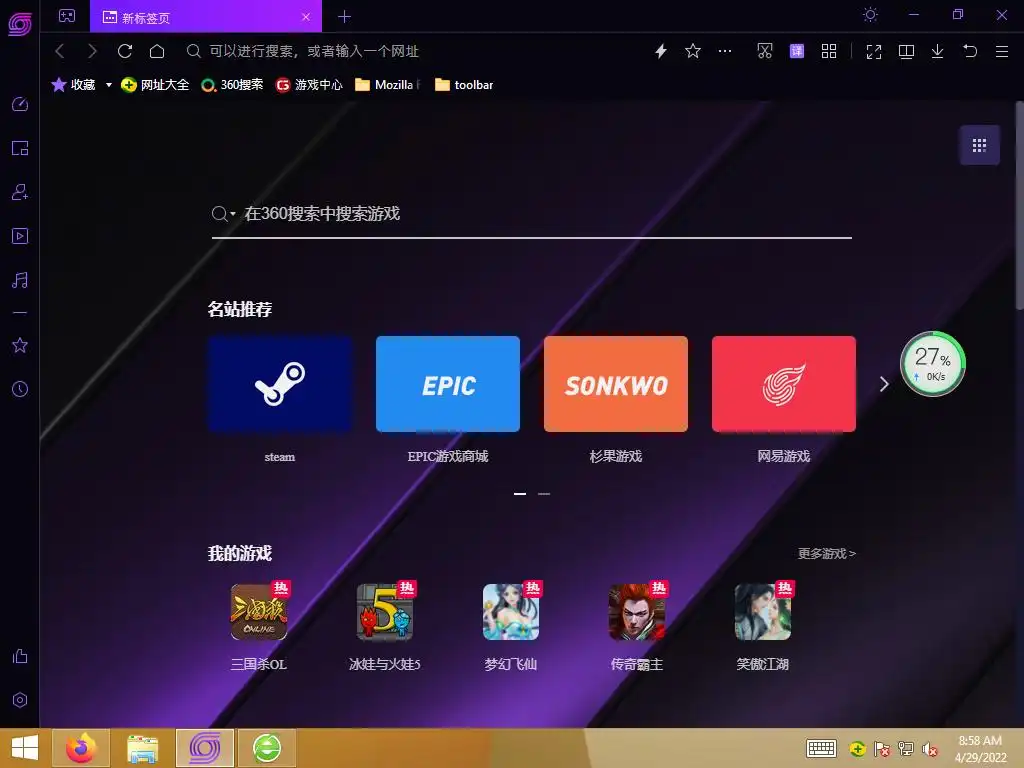
Task: Click the 27% speed accelerator ball
Action: pos(933,364)
